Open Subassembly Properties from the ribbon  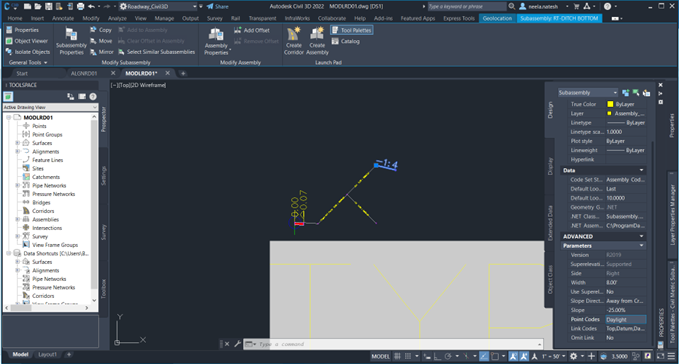71,41
